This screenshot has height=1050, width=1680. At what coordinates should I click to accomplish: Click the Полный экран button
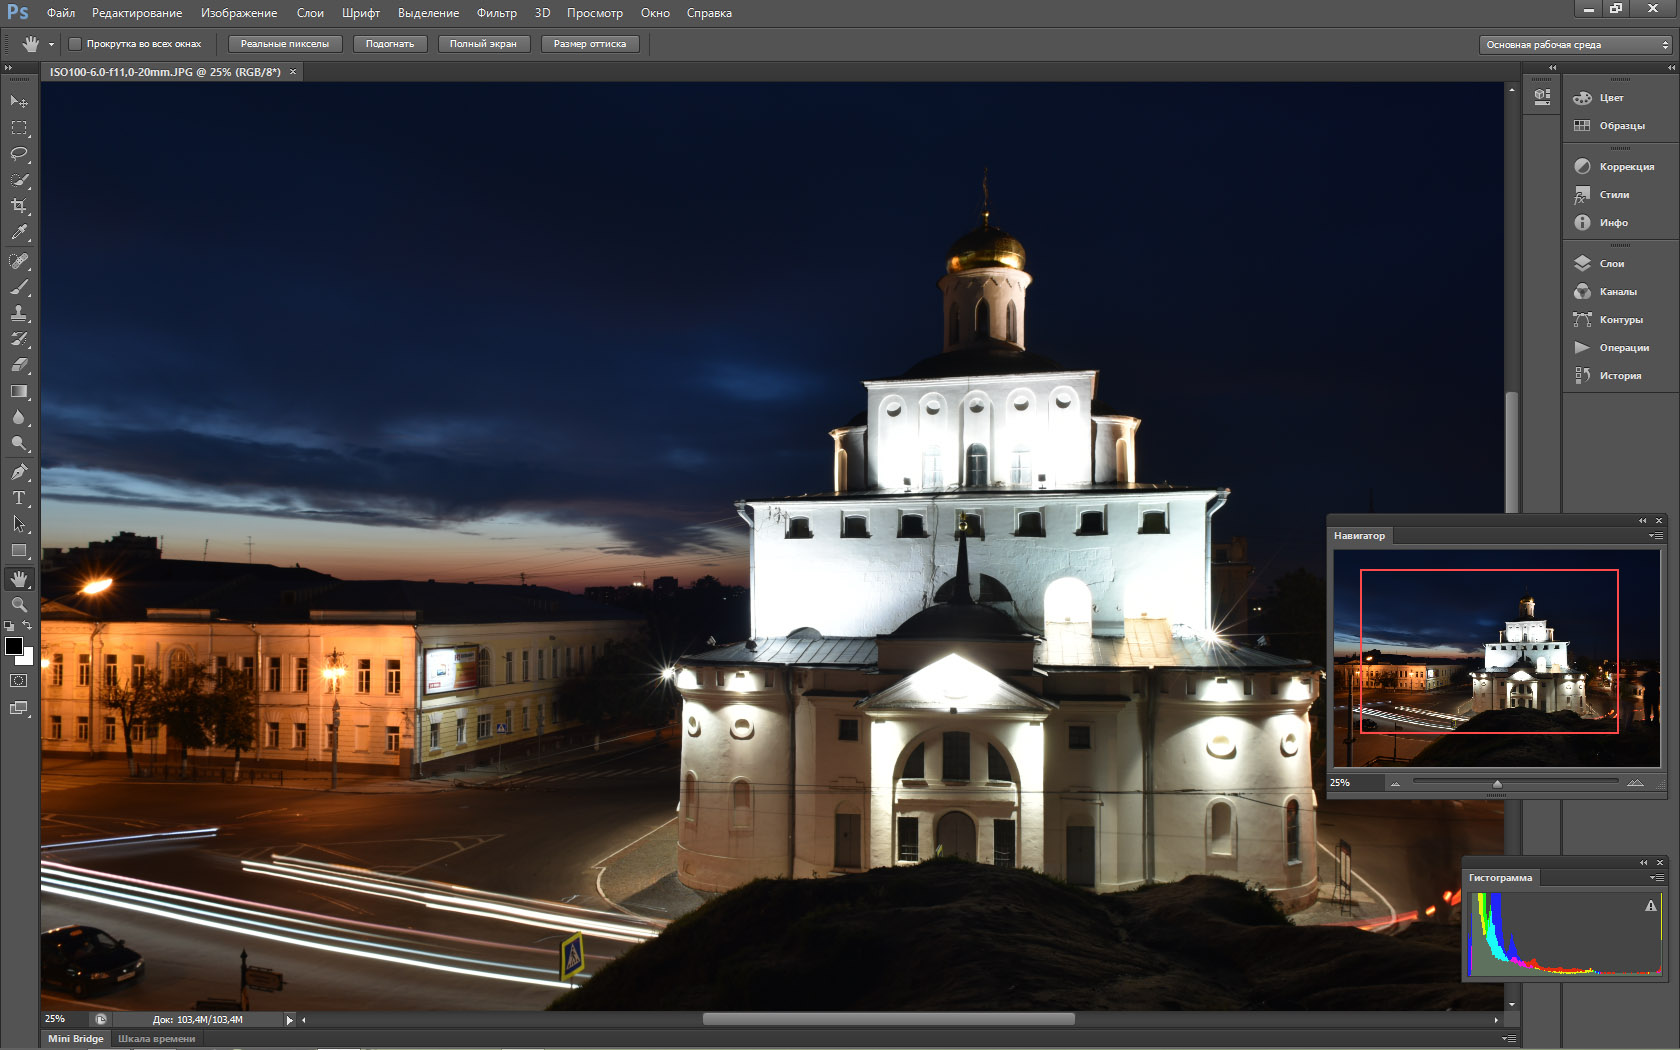pos(483,44)
